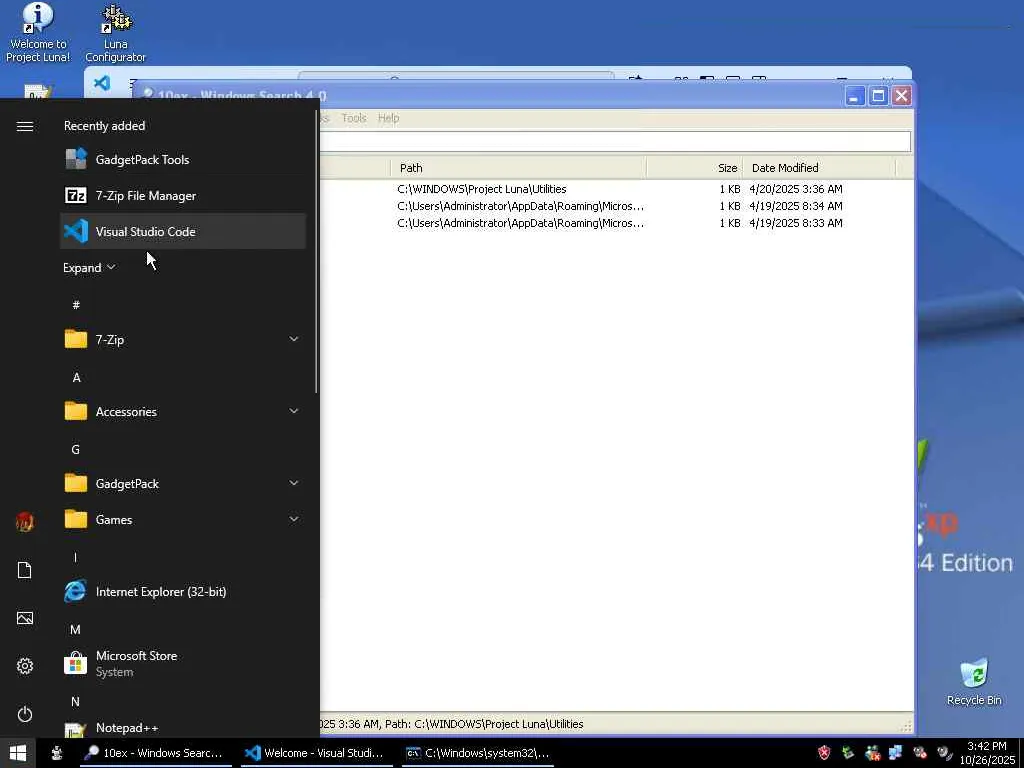Expand the 7-Zip folder chevron

click(294, 339)
